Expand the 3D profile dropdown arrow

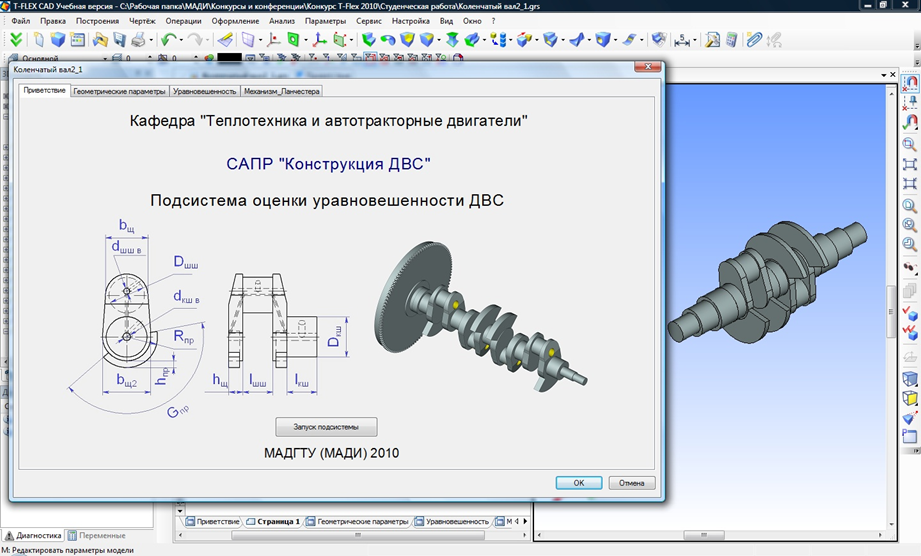305,40
